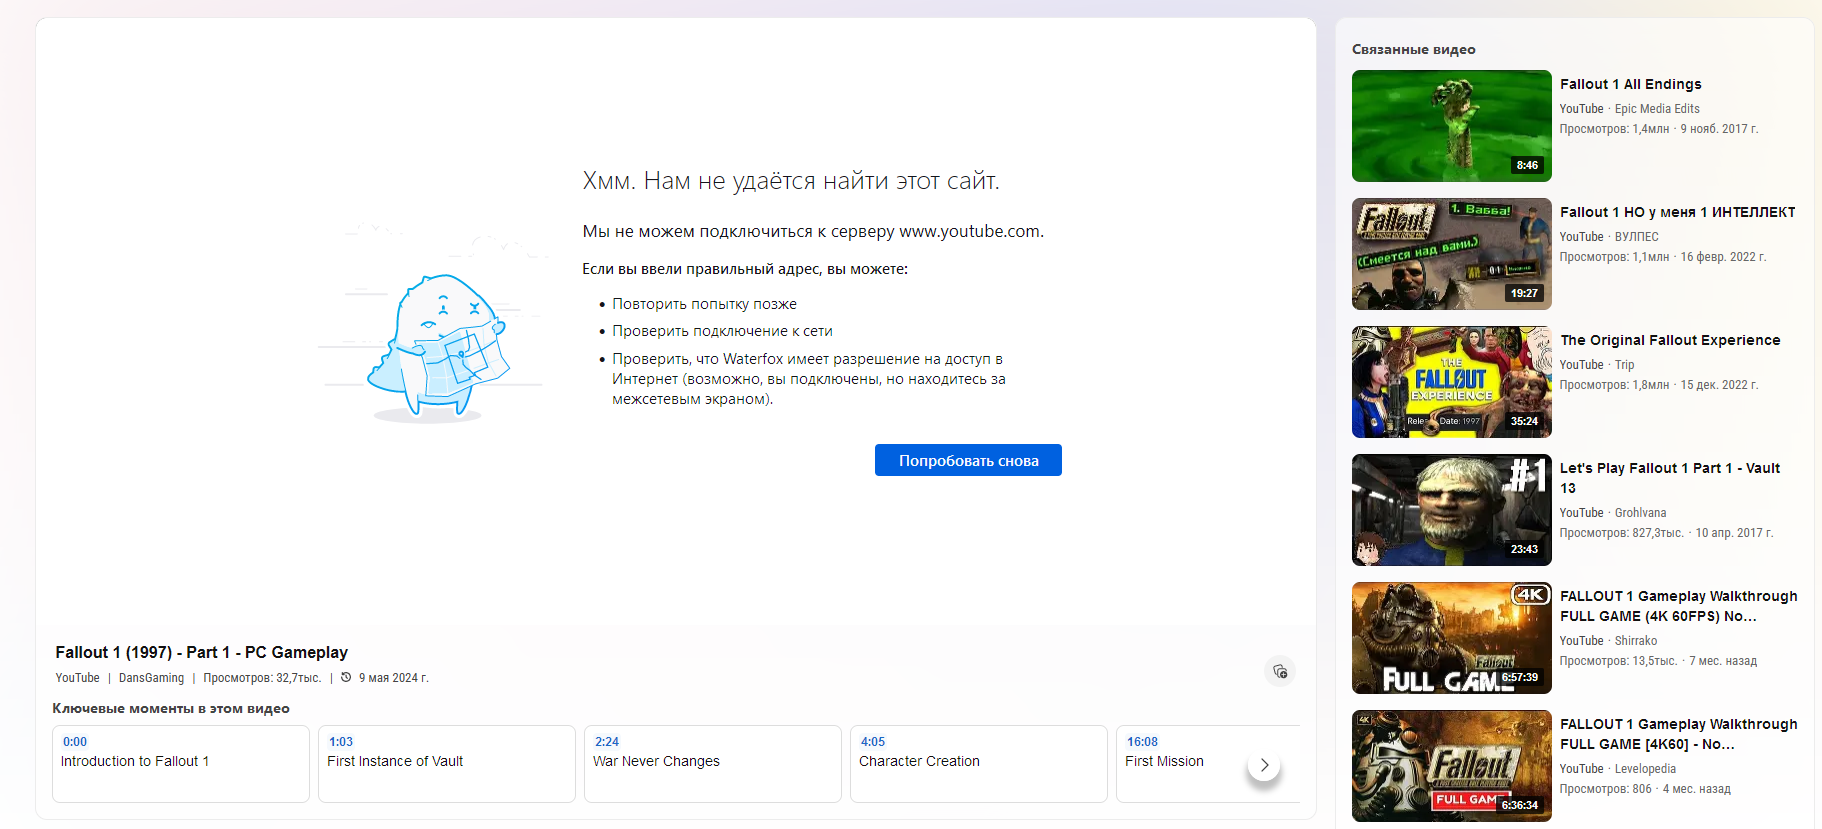Open Levelopedia 4K60 full game thumbnail

1451,766
